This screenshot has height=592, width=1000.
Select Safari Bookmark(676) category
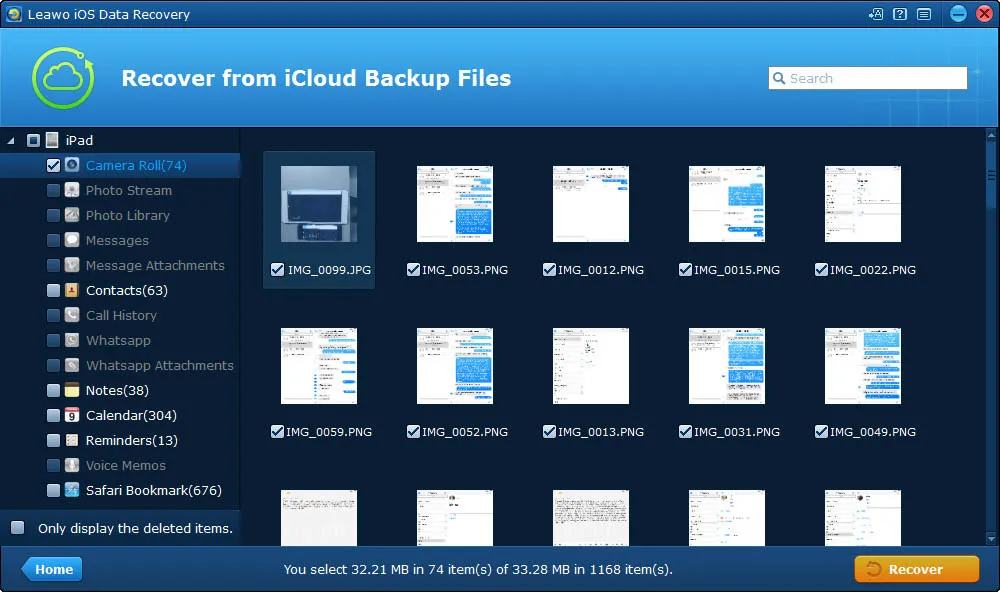click(x=154, y=490)
